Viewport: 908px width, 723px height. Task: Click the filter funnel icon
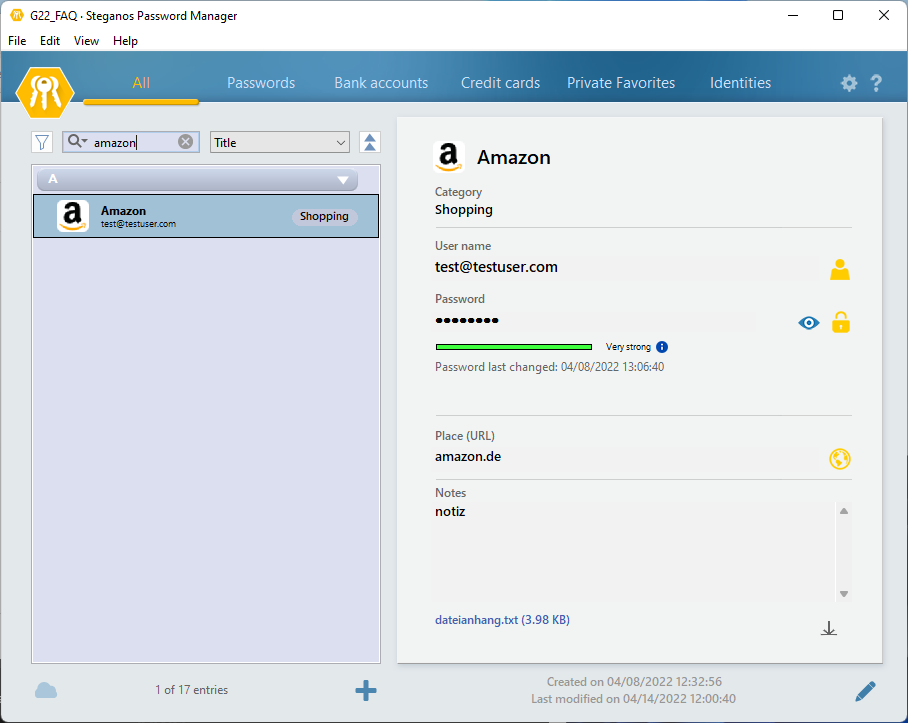(42, 142)
